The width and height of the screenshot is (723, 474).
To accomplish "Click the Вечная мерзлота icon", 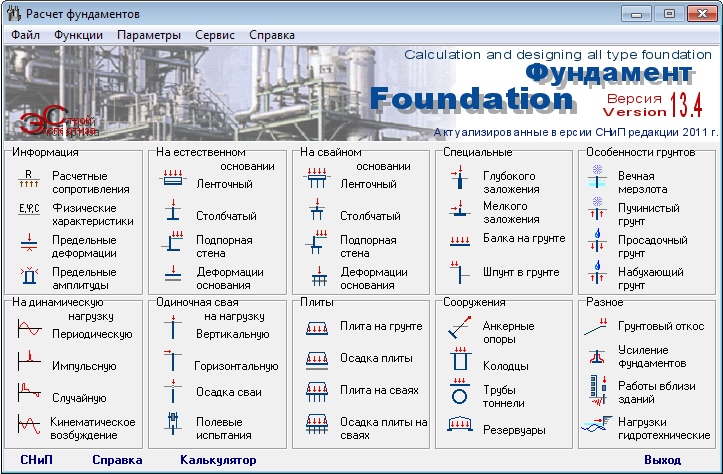I will (x=597, y=177).
